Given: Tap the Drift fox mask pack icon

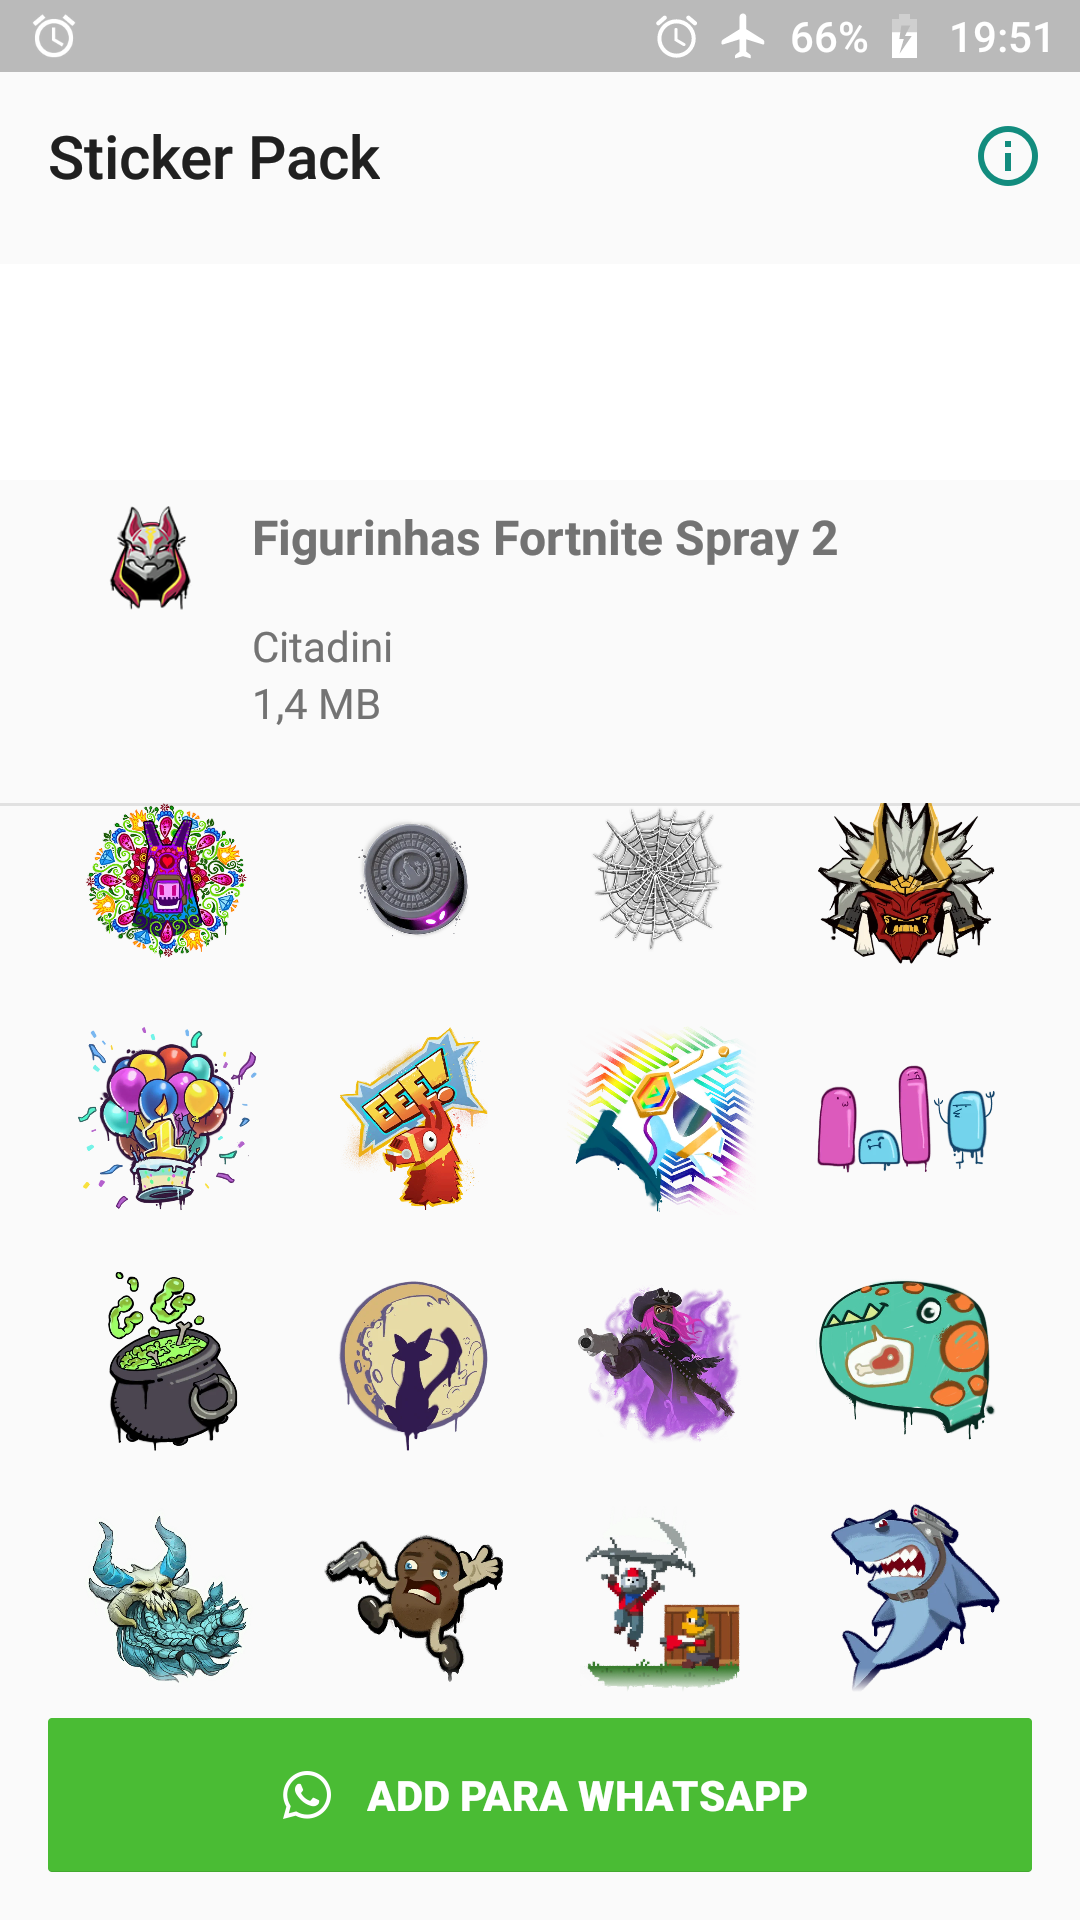Looking at the screenshot, I should coord(150,557).
